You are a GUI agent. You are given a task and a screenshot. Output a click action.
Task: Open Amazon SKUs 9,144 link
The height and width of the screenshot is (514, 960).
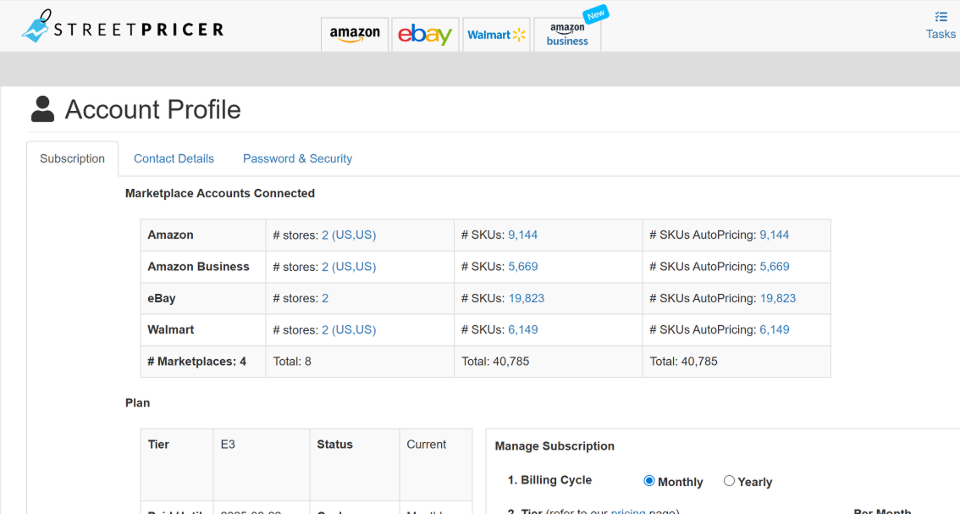pyautogui.click(x=523, y=235)
